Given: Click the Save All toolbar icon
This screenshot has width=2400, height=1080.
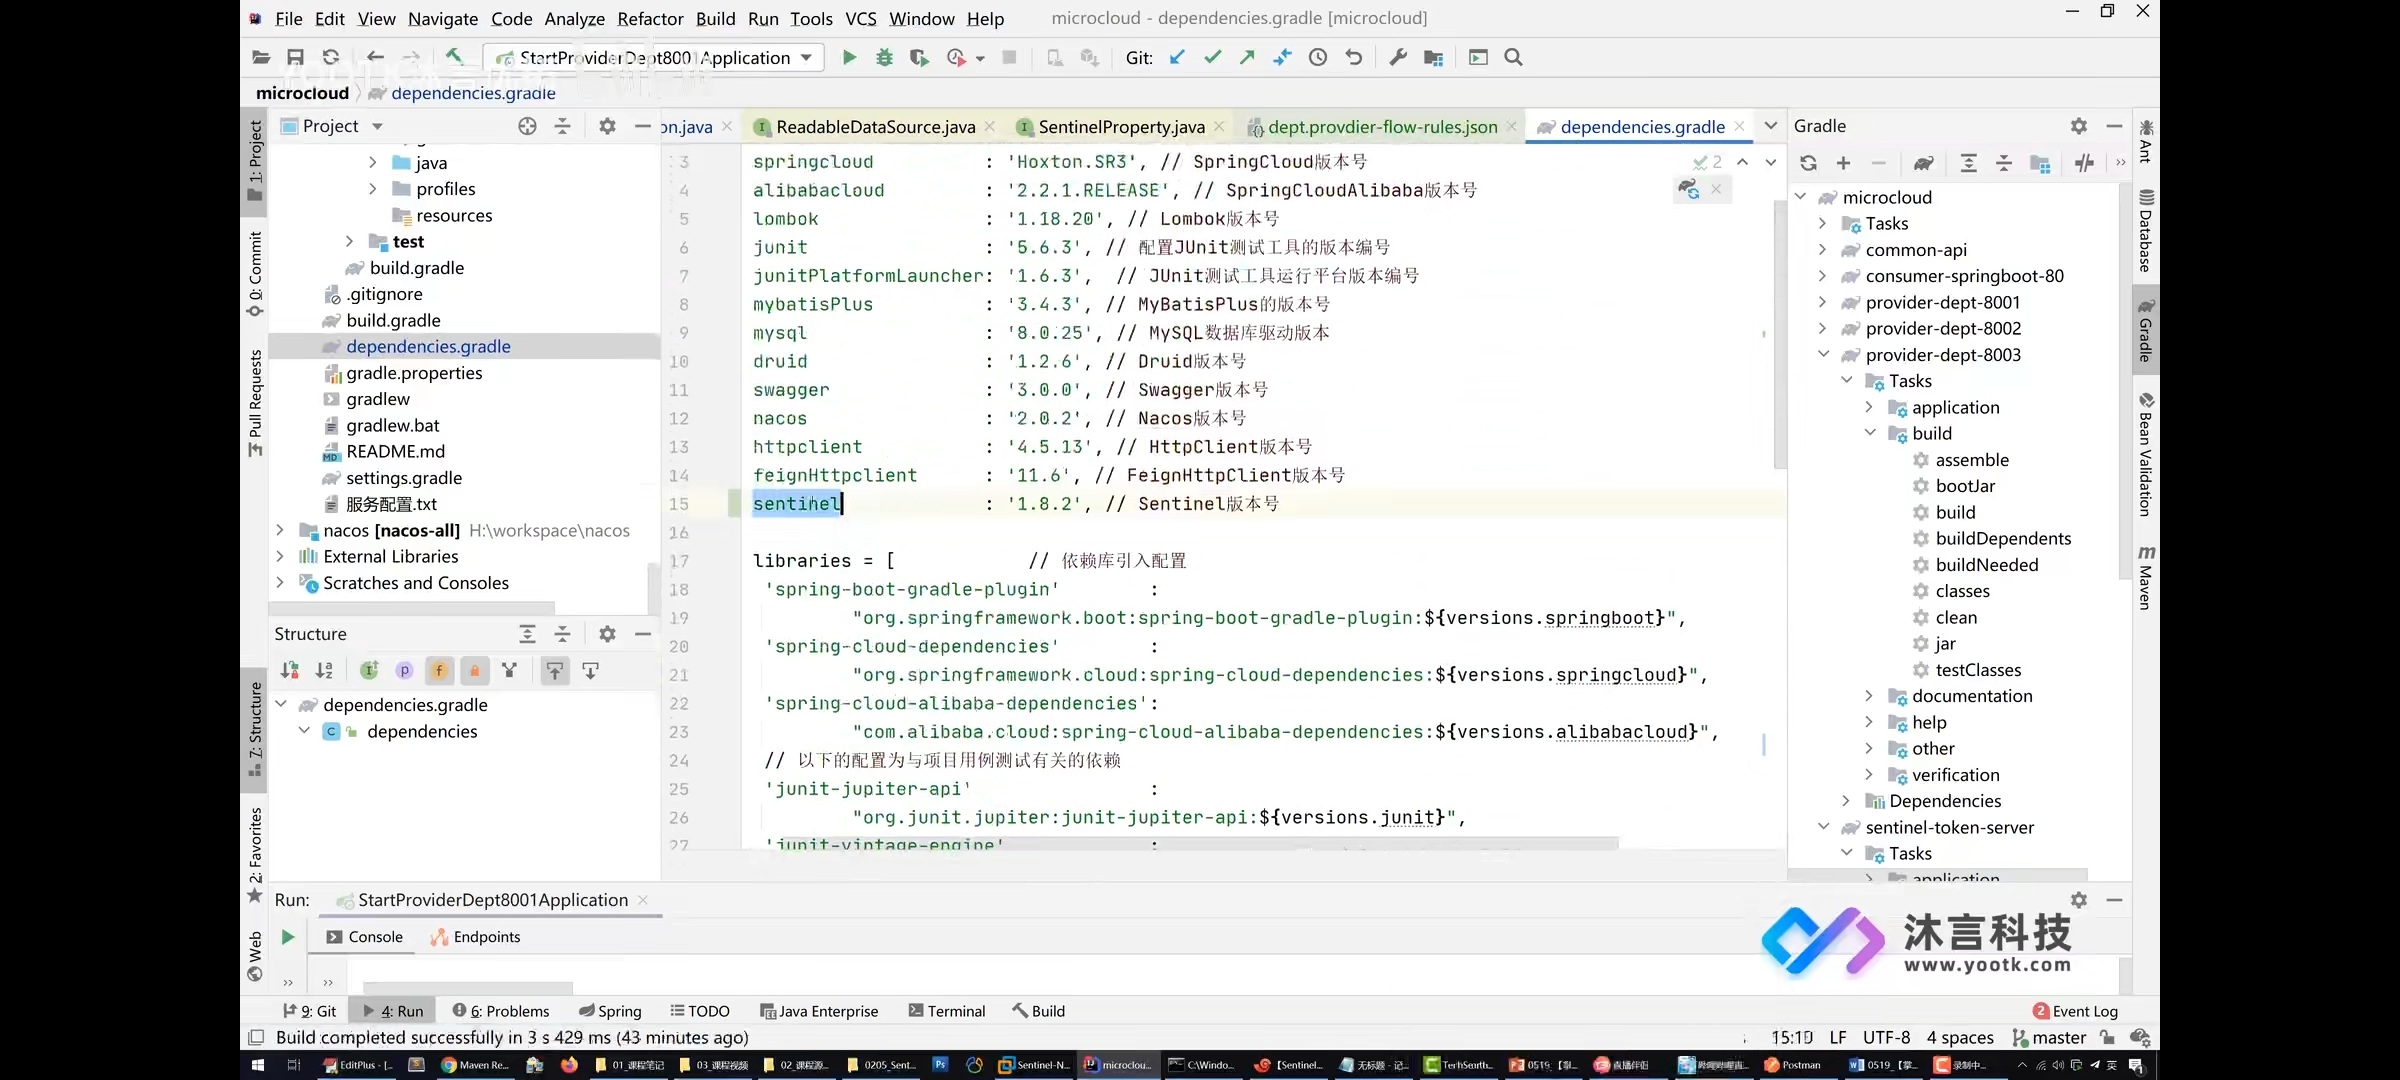Looking at the screenshot, I should coord(295,58).
